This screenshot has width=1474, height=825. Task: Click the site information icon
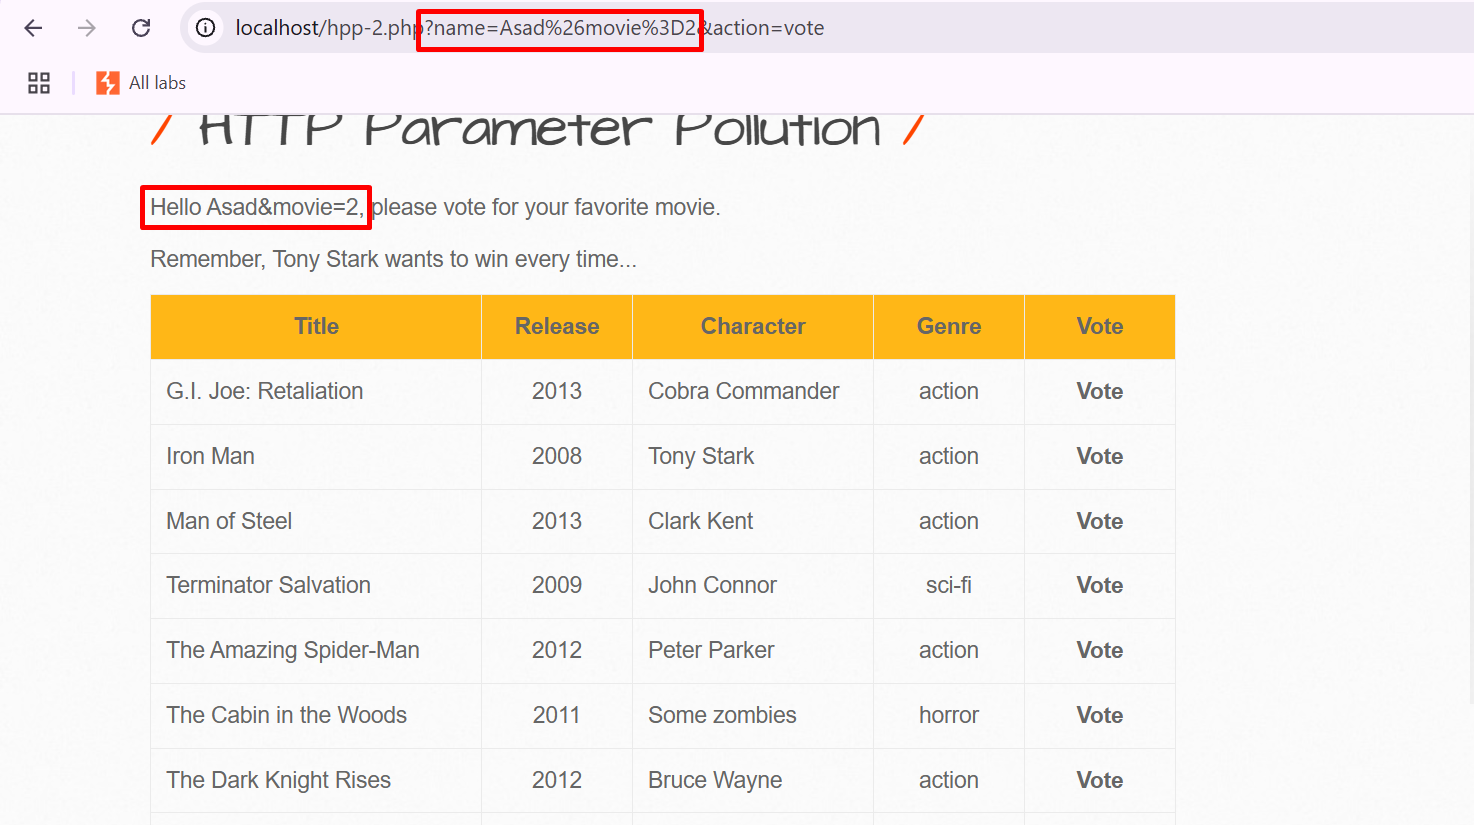[205, 28]
